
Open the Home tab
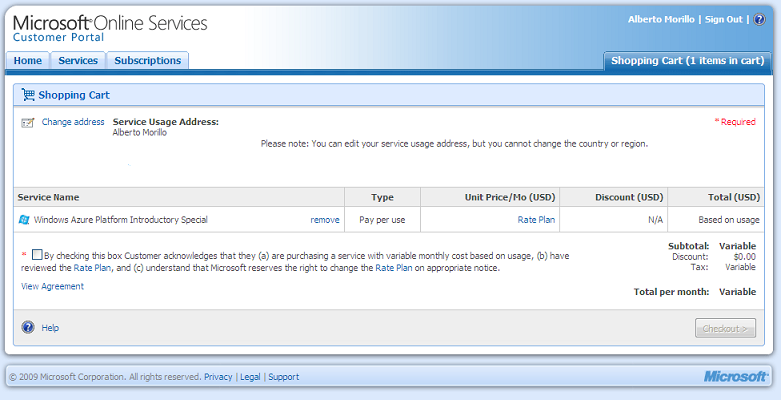(27, 60)
